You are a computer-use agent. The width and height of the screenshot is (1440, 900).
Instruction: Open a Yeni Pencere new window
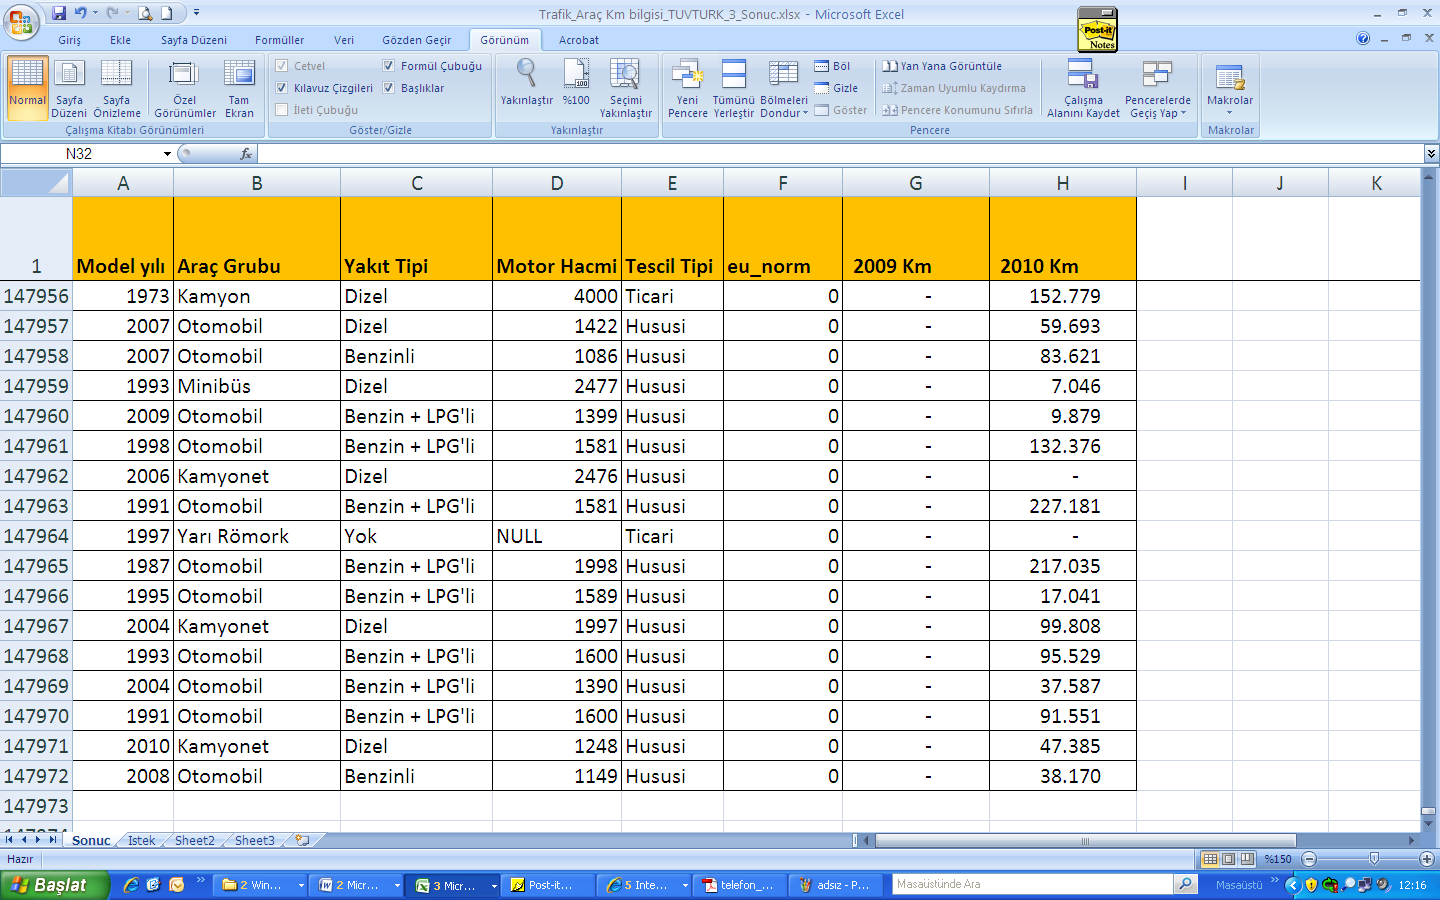[x=688, y=88]
